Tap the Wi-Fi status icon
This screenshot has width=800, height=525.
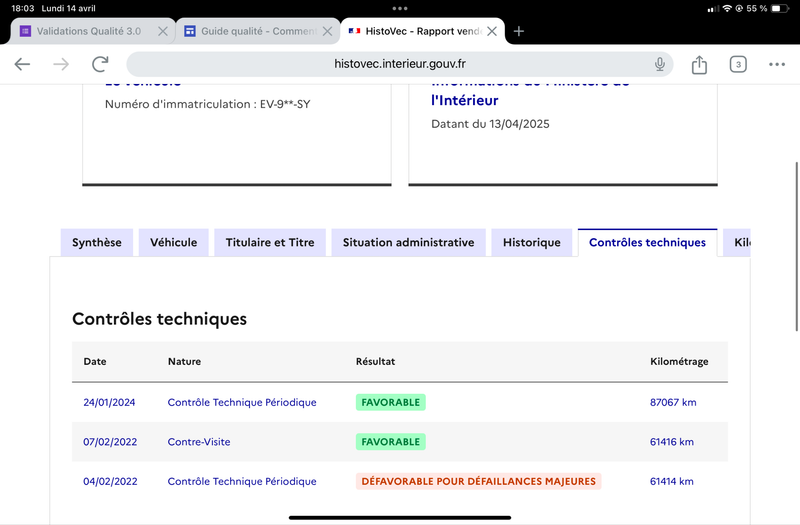point(727,8)
